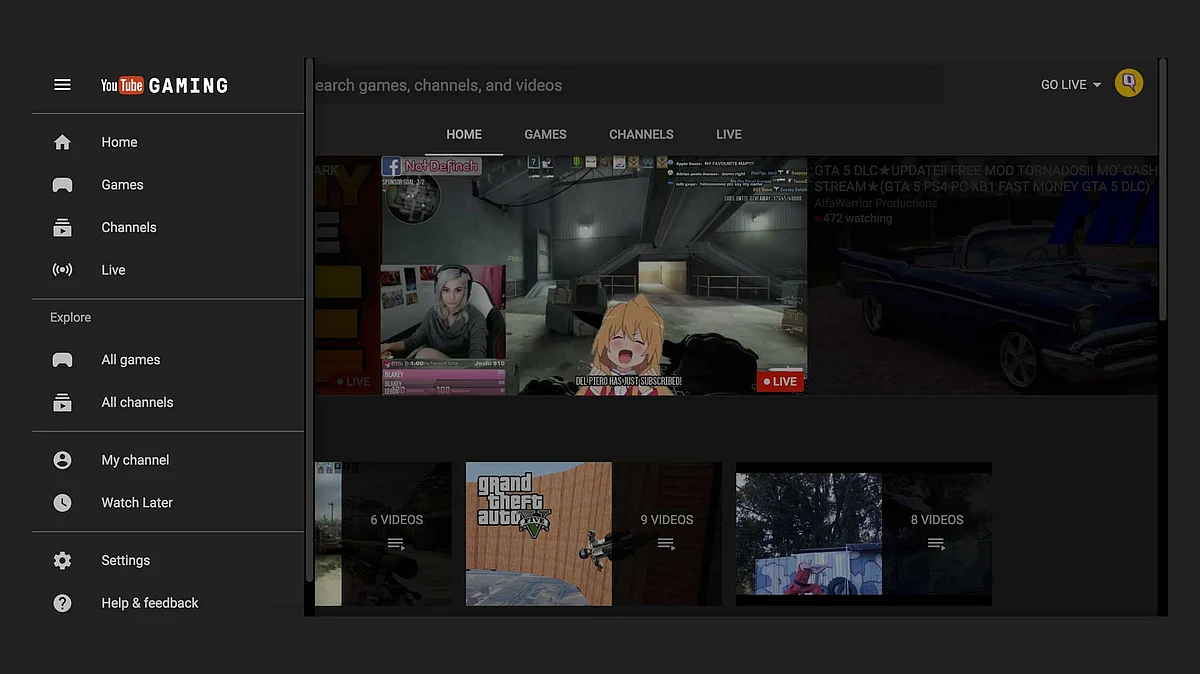This screenshot has height=674, width=1200.
Task: Click the YouTube Gaming logo
Action: 164,86
